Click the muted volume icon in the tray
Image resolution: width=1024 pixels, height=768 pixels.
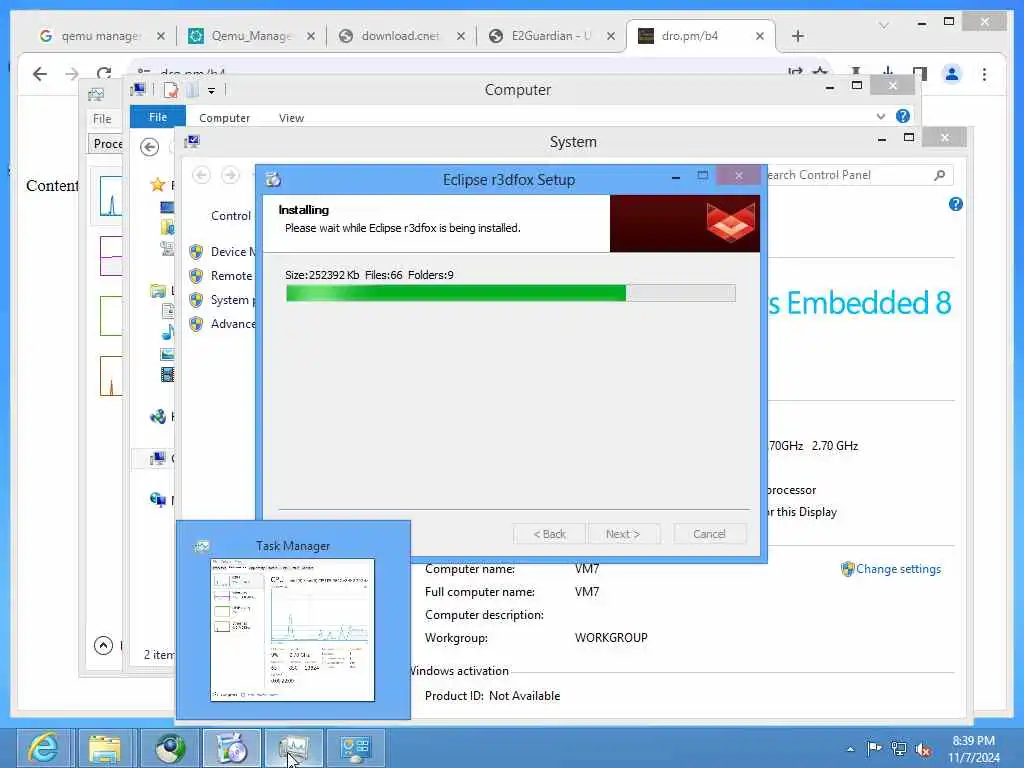(x=923, y=749)
